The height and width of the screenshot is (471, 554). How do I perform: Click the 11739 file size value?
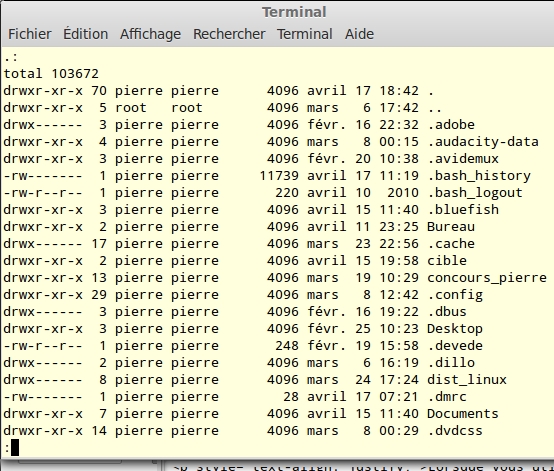coord(279,176)
